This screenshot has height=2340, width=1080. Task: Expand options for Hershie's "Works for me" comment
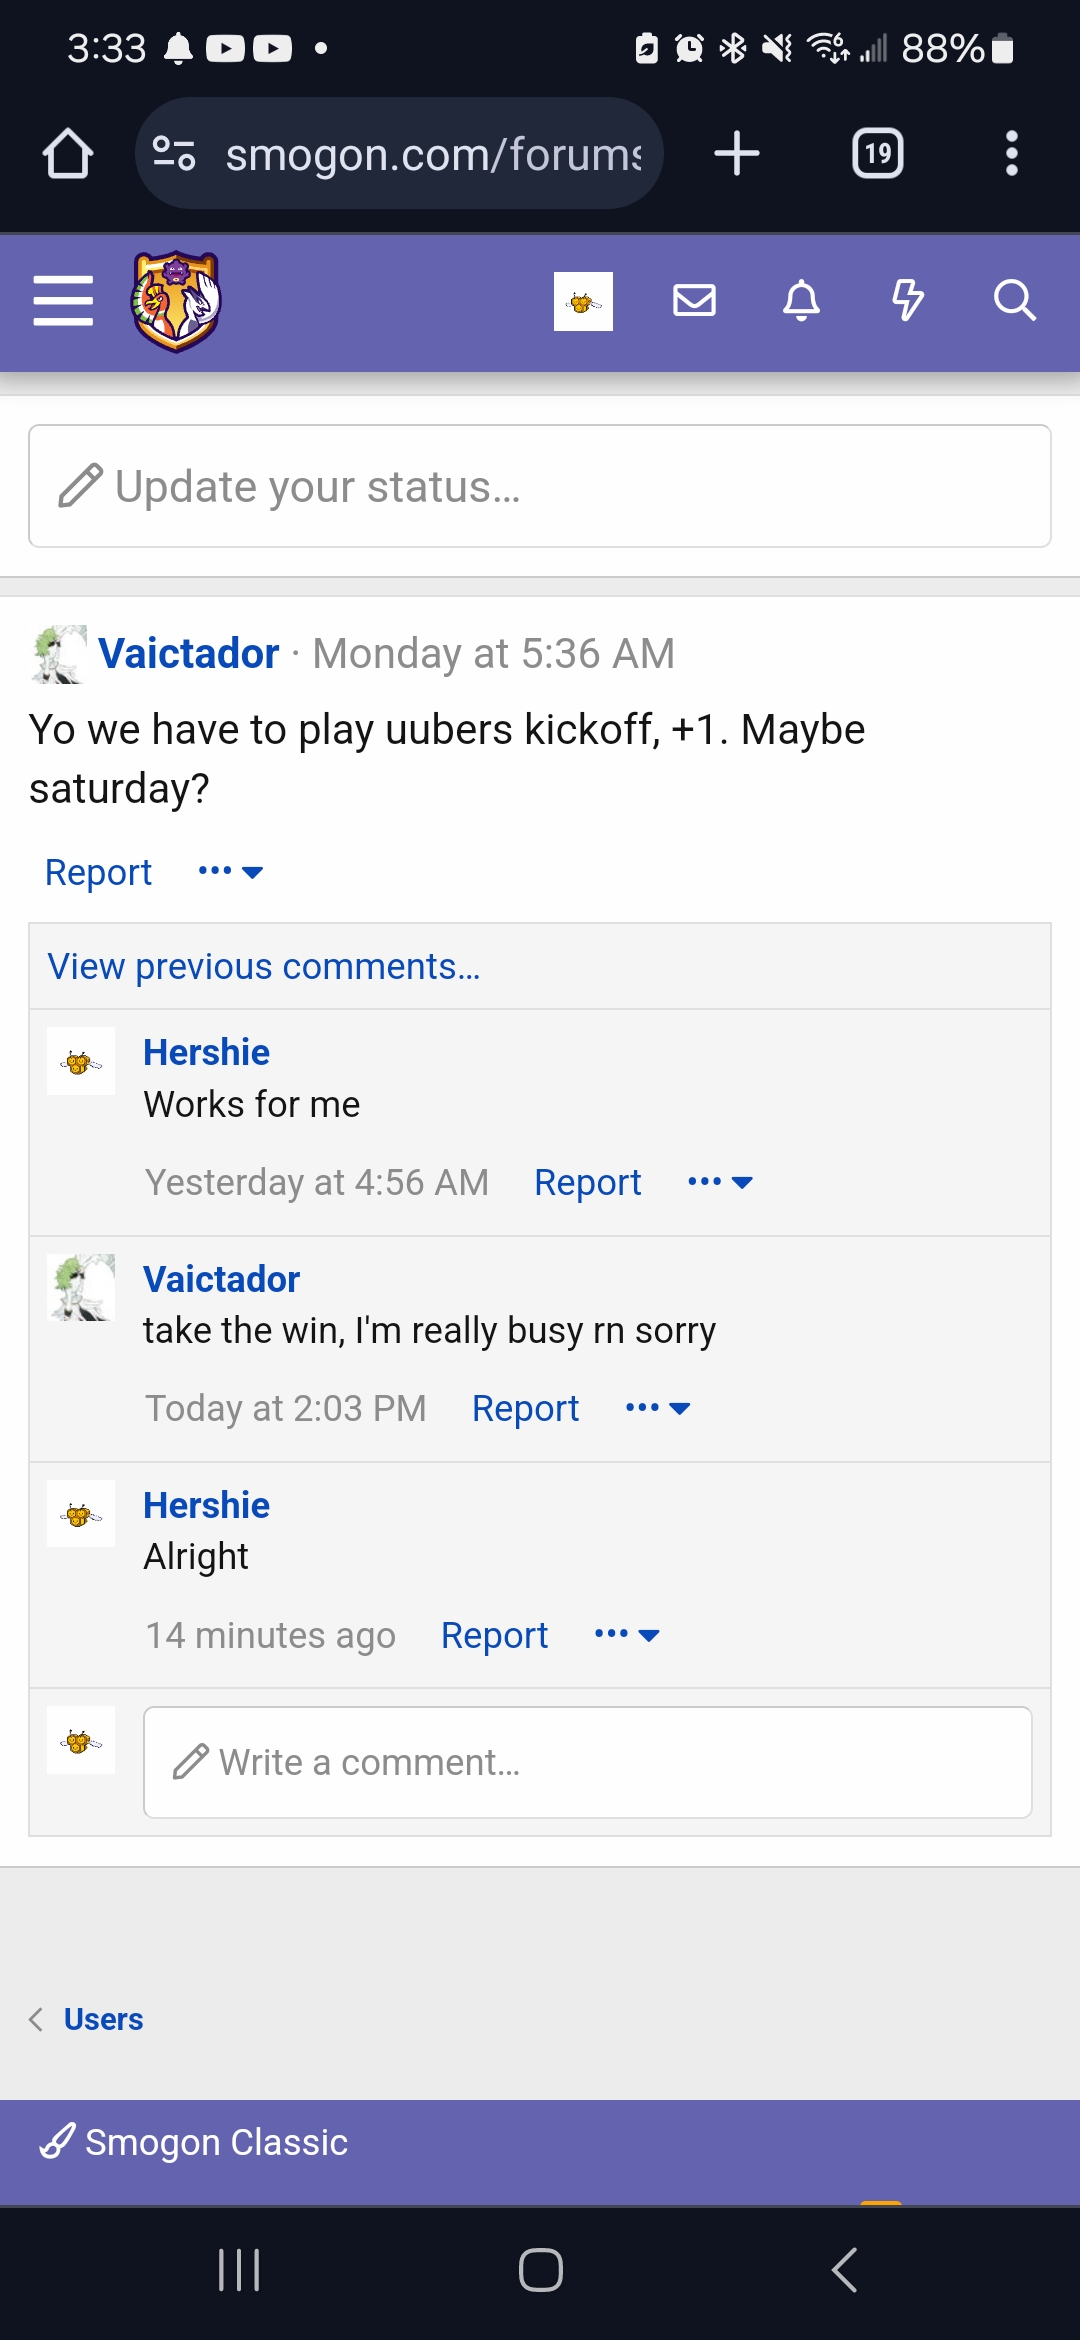(x=720, y=1182)
